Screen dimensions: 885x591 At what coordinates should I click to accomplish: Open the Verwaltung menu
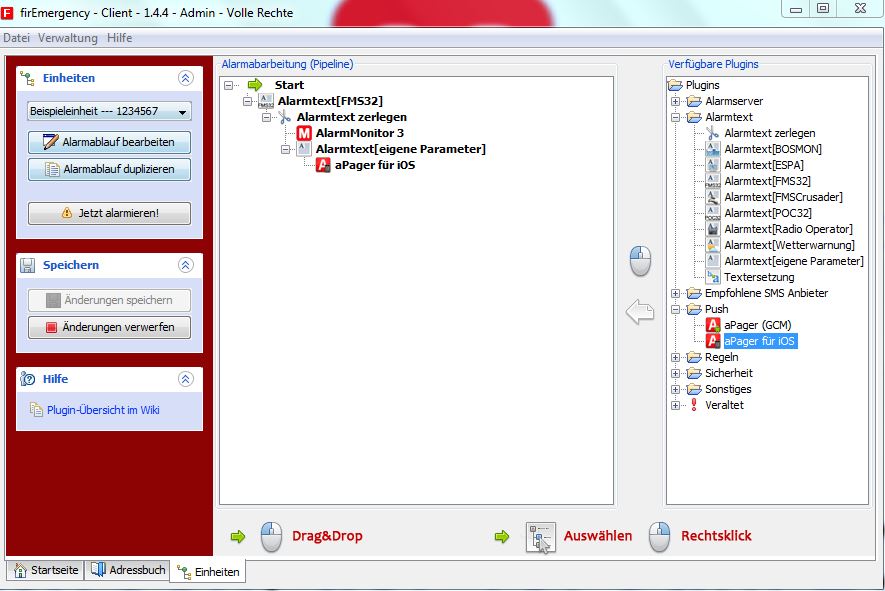click(68, 38)
